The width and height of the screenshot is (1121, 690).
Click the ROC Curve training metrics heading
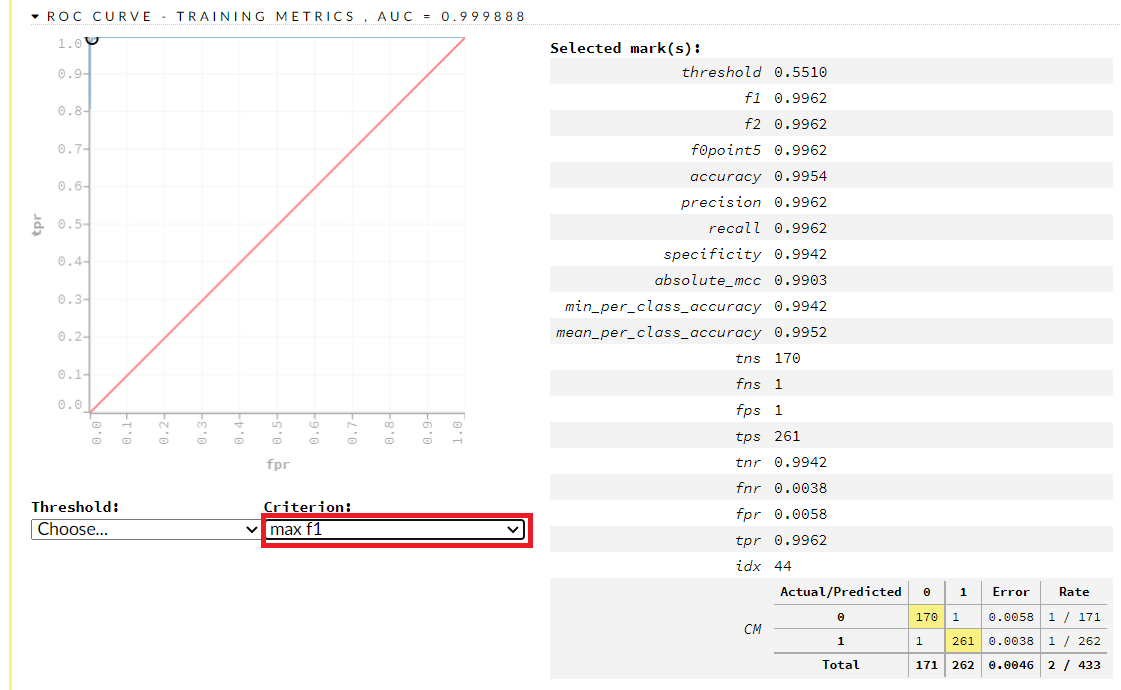(285, 17)
